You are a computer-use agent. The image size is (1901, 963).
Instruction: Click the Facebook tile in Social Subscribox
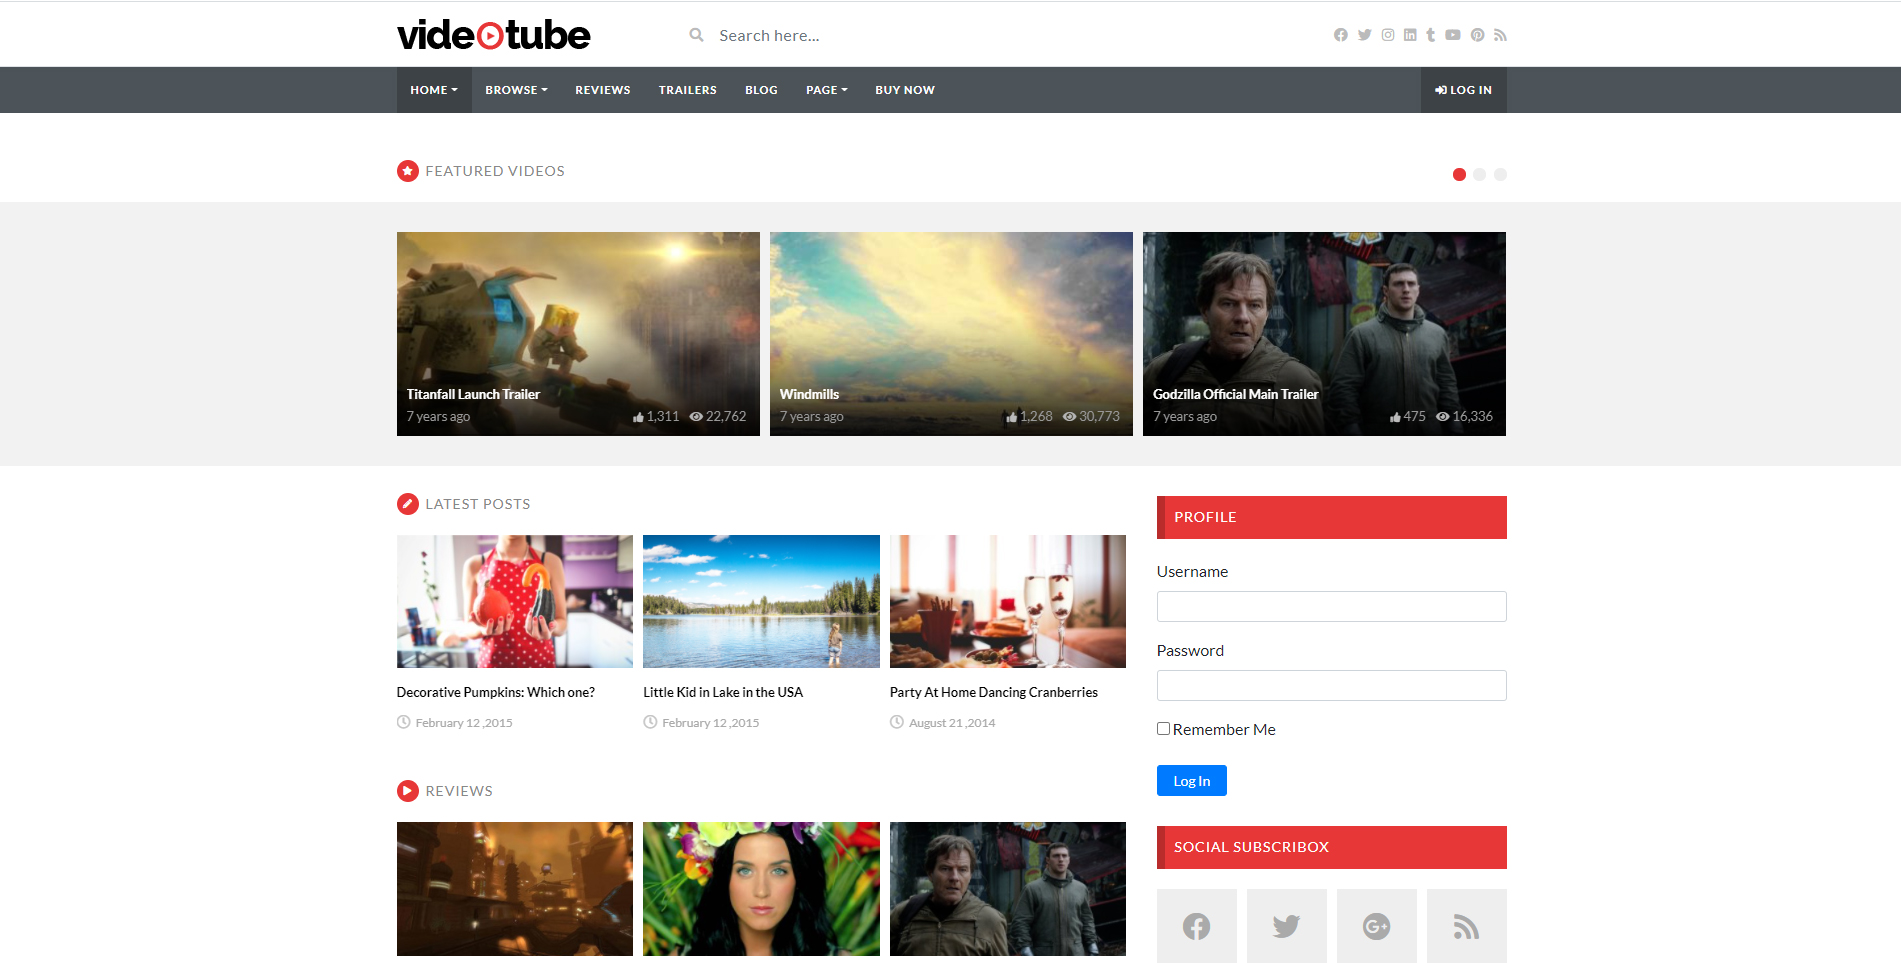[1196, 926]
